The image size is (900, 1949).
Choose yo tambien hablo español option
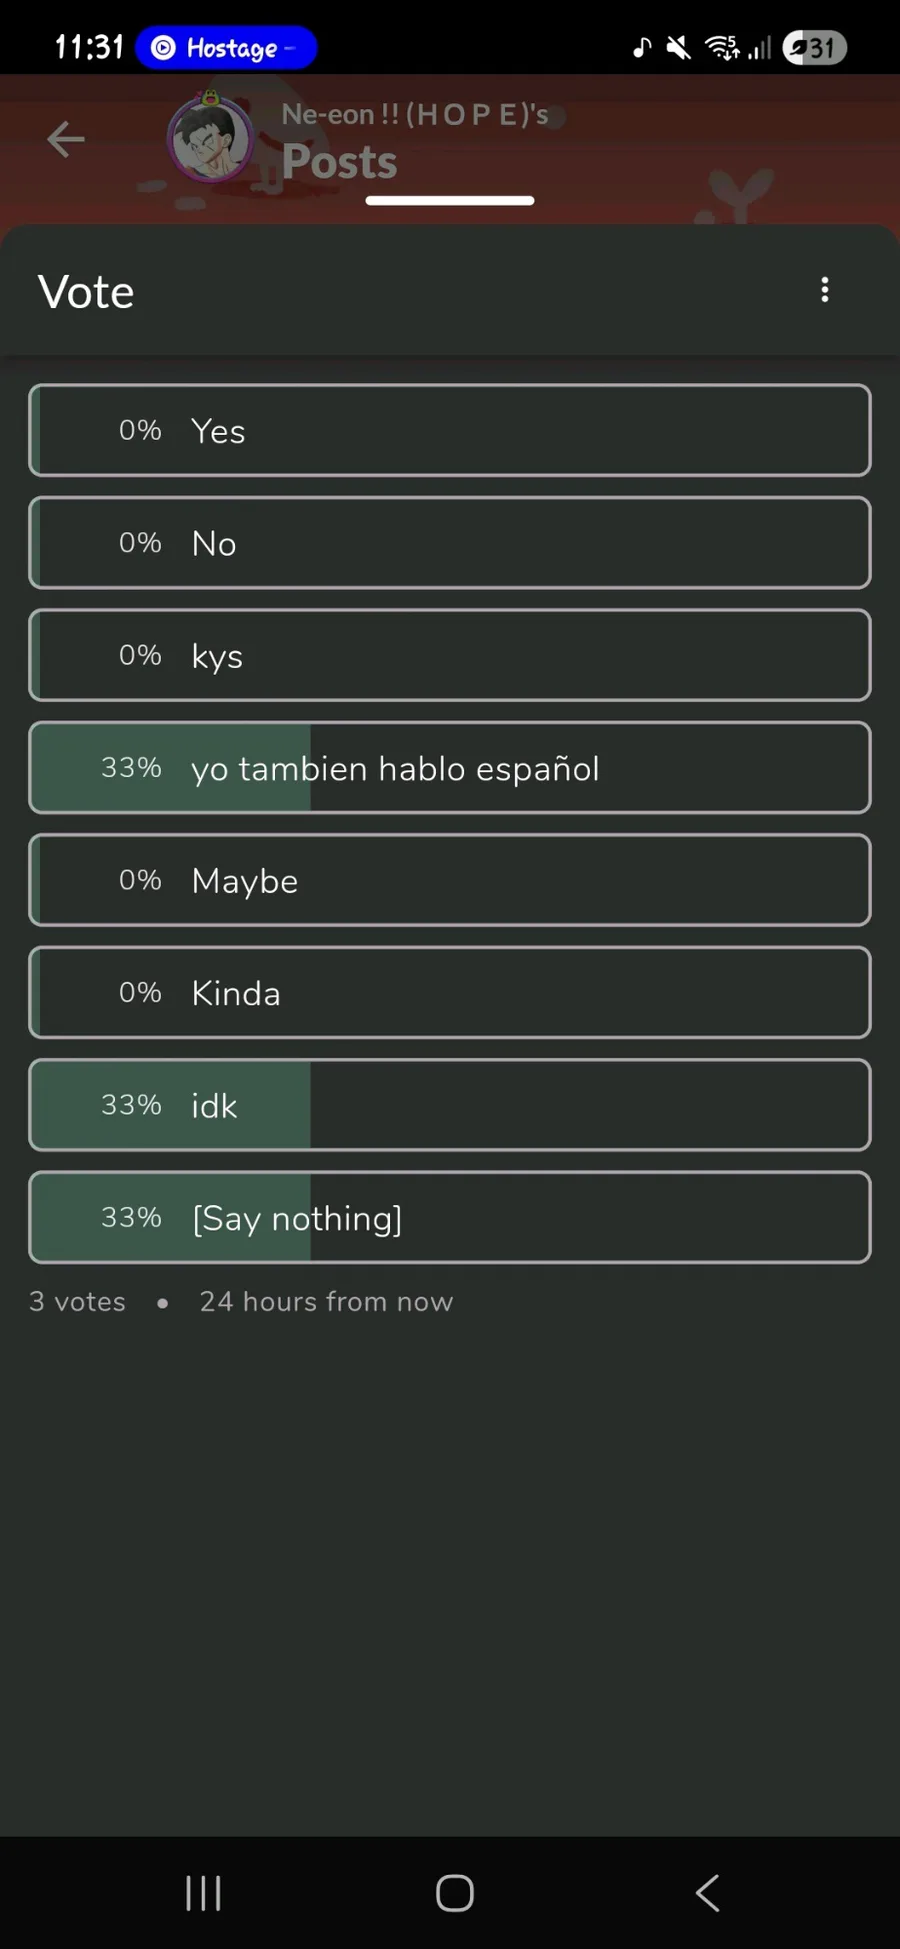click(450, 768)
